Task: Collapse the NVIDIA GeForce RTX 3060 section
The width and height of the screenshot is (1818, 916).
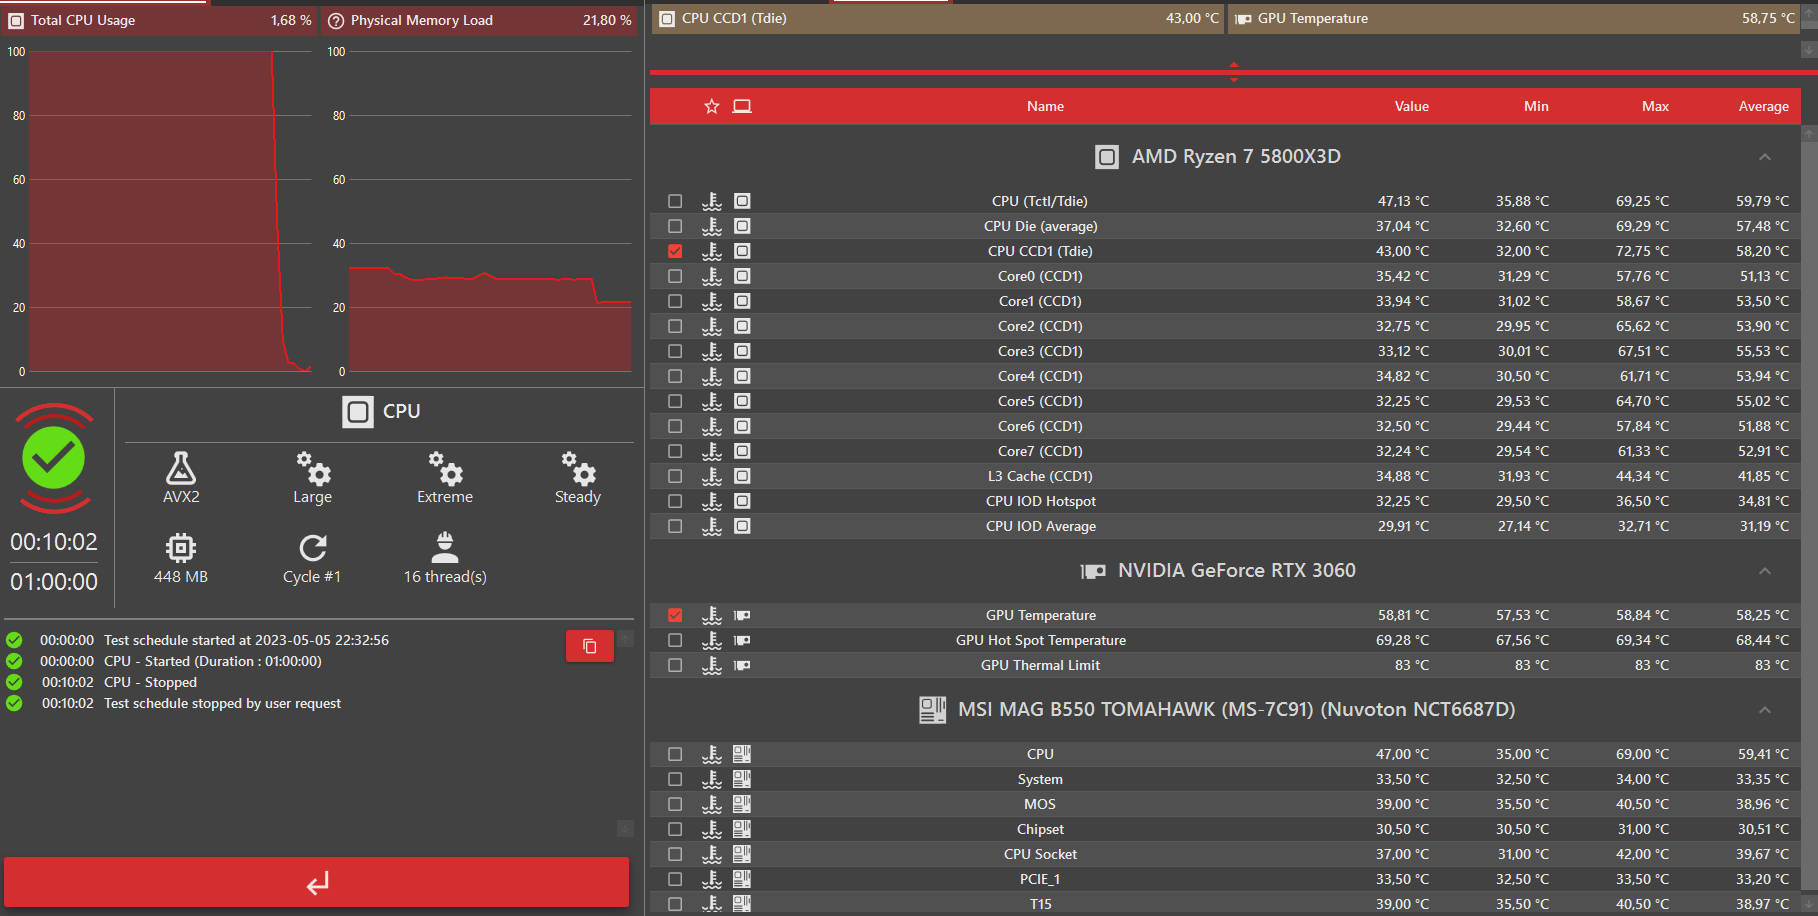Action: (x=1765, y=571)
